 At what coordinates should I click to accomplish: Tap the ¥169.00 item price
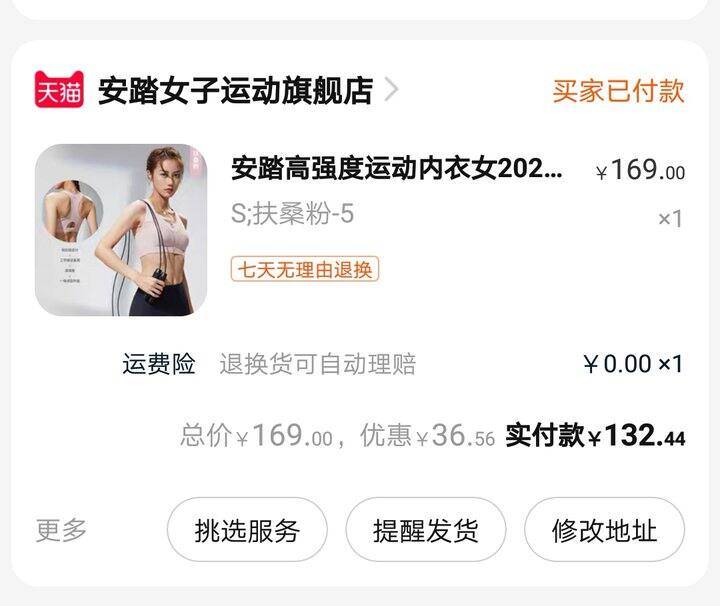click(641, 170)
